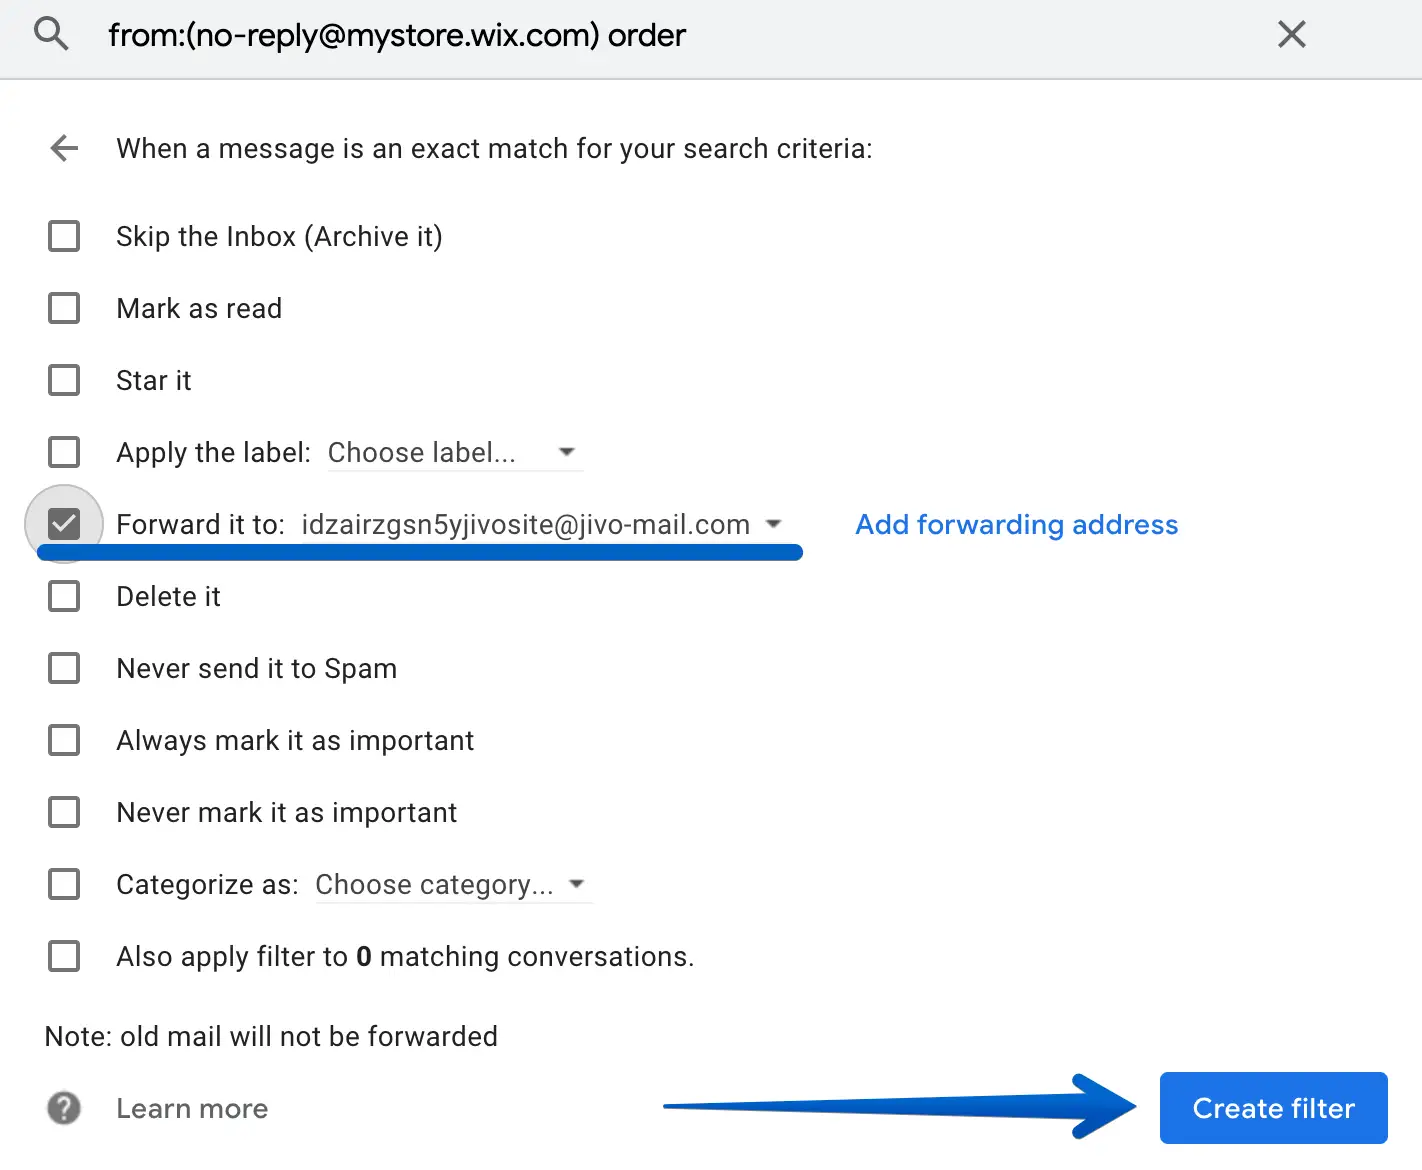This screenshot has width=1422, height=1170.
Task: Check the Star it option
Action: pyautogui.click(x=64, y=380)
